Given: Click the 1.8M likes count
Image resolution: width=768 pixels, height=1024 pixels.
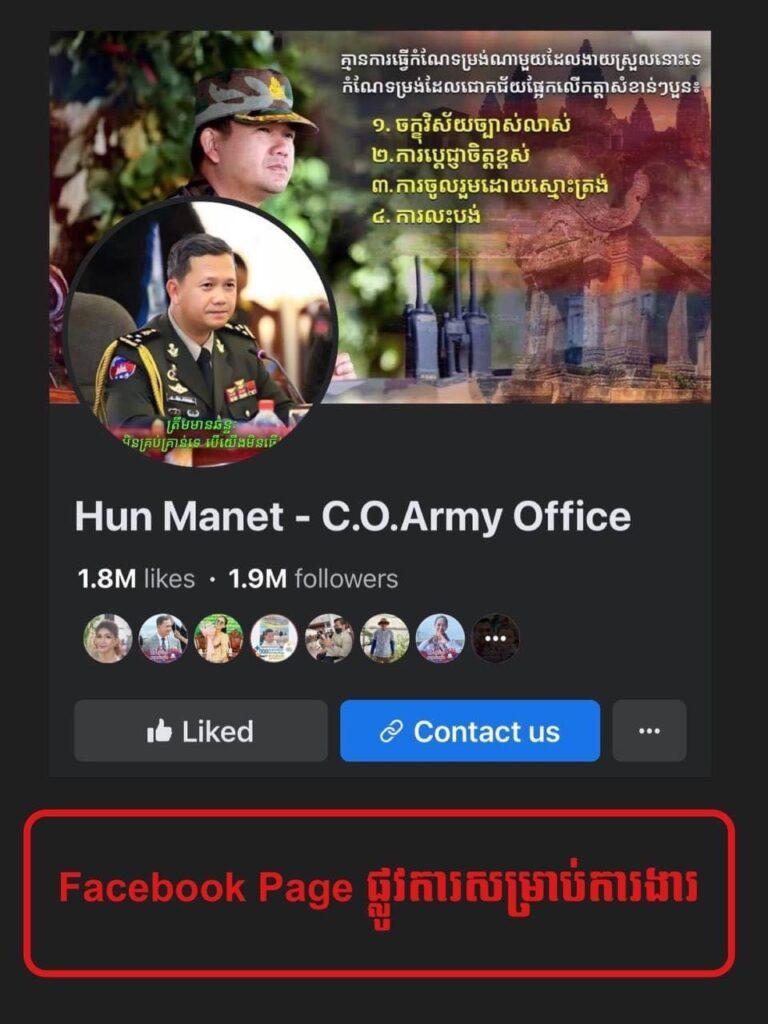Looking at the screenshot, I should [x=136, y=579].
